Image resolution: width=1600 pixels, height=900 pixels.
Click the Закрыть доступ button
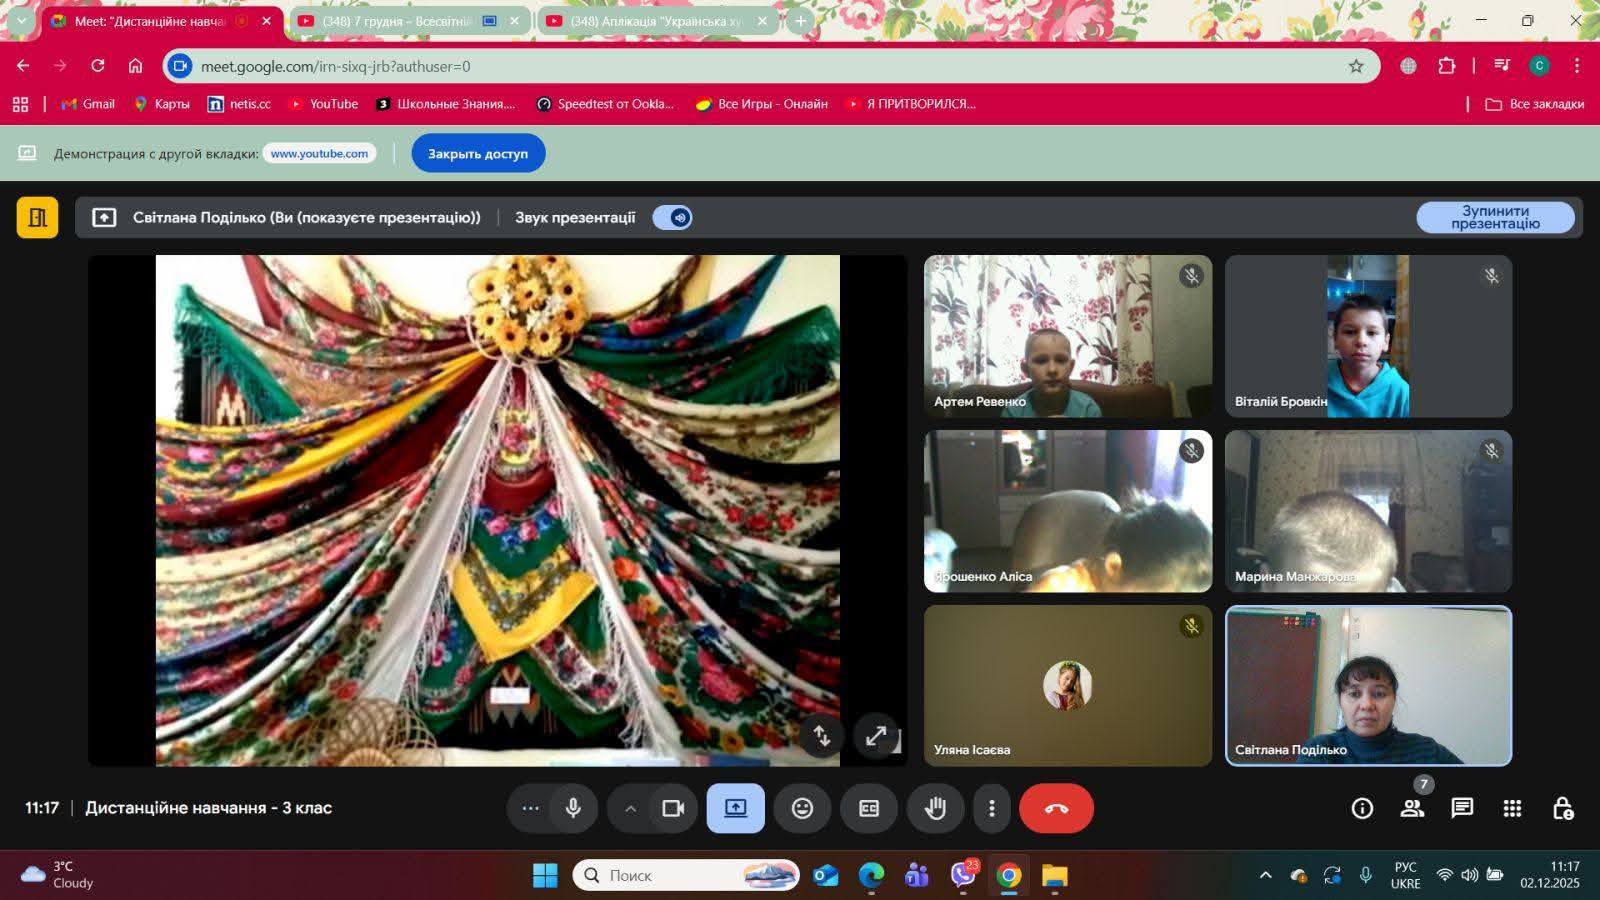[478, 153]
